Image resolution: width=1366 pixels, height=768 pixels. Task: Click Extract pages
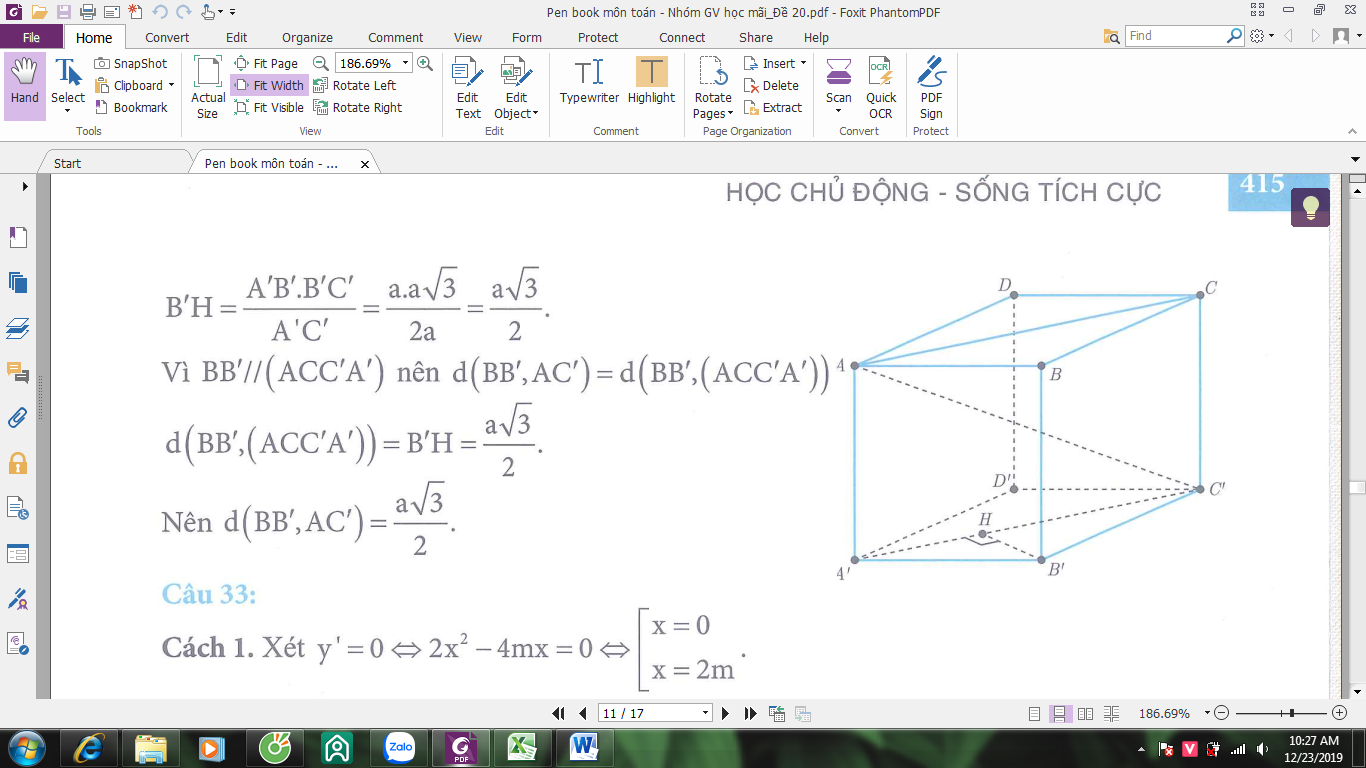[x=773, y=107]
